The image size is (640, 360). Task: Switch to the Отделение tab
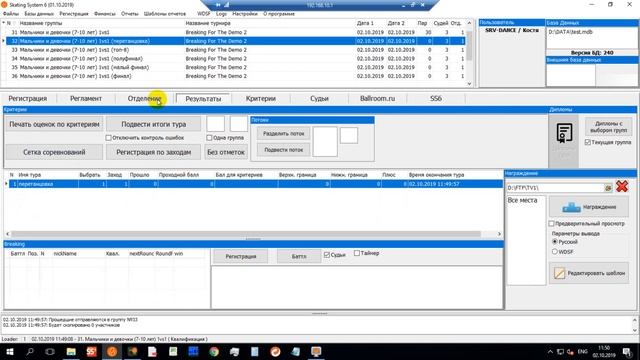(x=144, y=99)
